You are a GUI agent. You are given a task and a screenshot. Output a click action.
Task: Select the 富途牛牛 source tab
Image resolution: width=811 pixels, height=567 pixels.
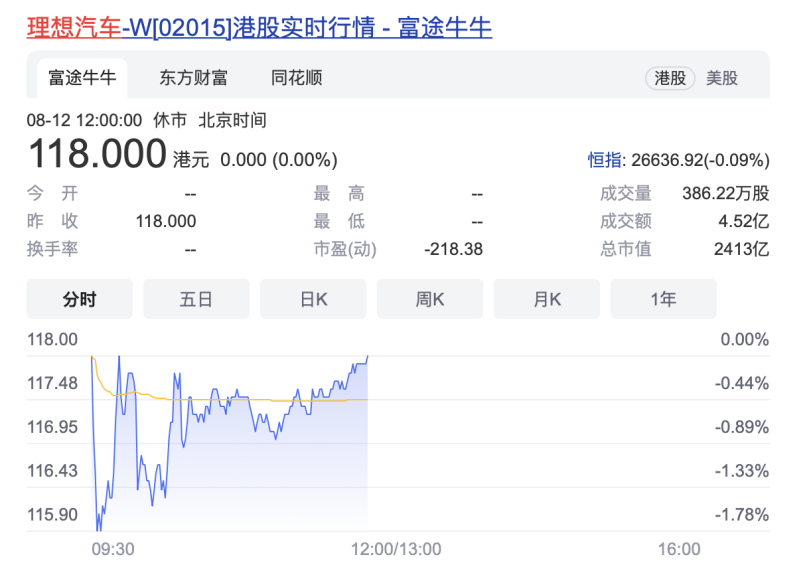(83, 77)
